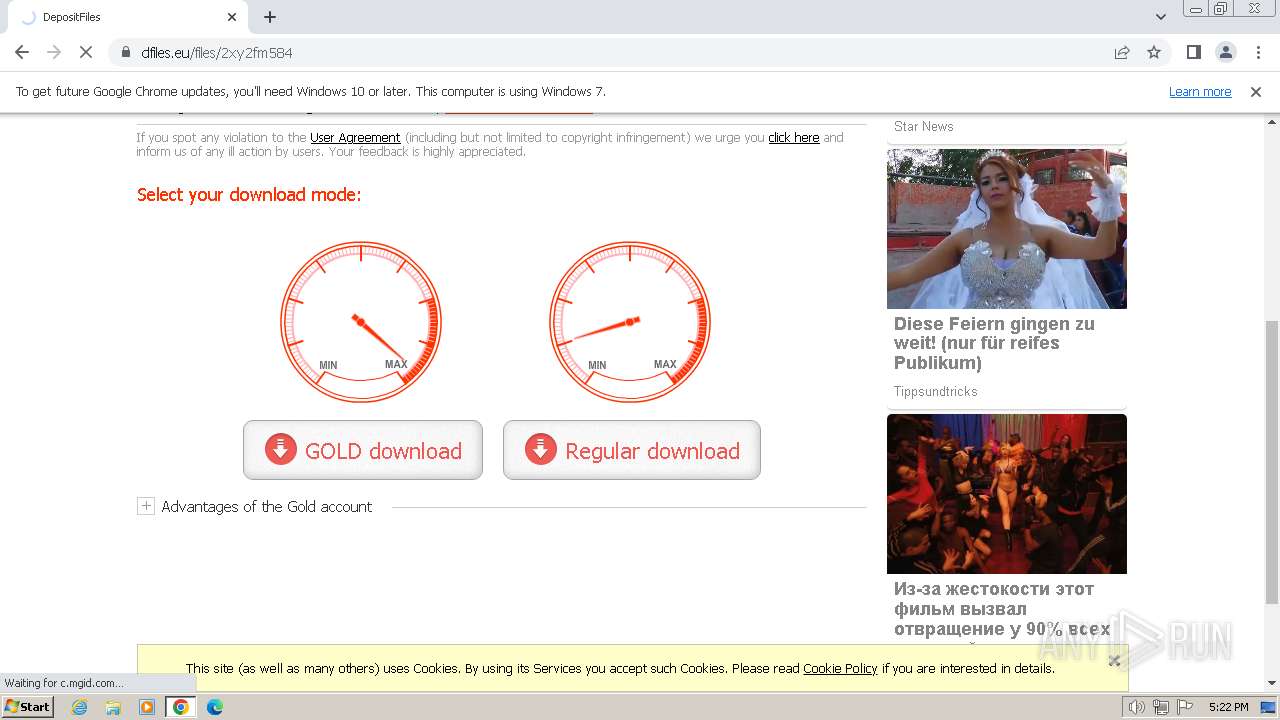Open the Windows Start menu
Screen dimensions: 1280x720
tap(28, 707)
